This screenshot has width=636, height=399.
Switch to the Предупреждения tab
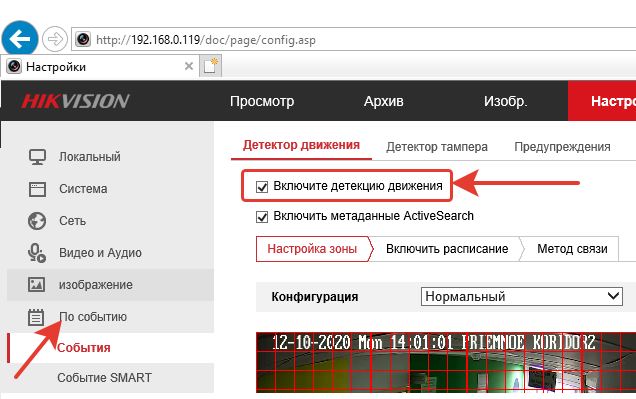point(562,147)
